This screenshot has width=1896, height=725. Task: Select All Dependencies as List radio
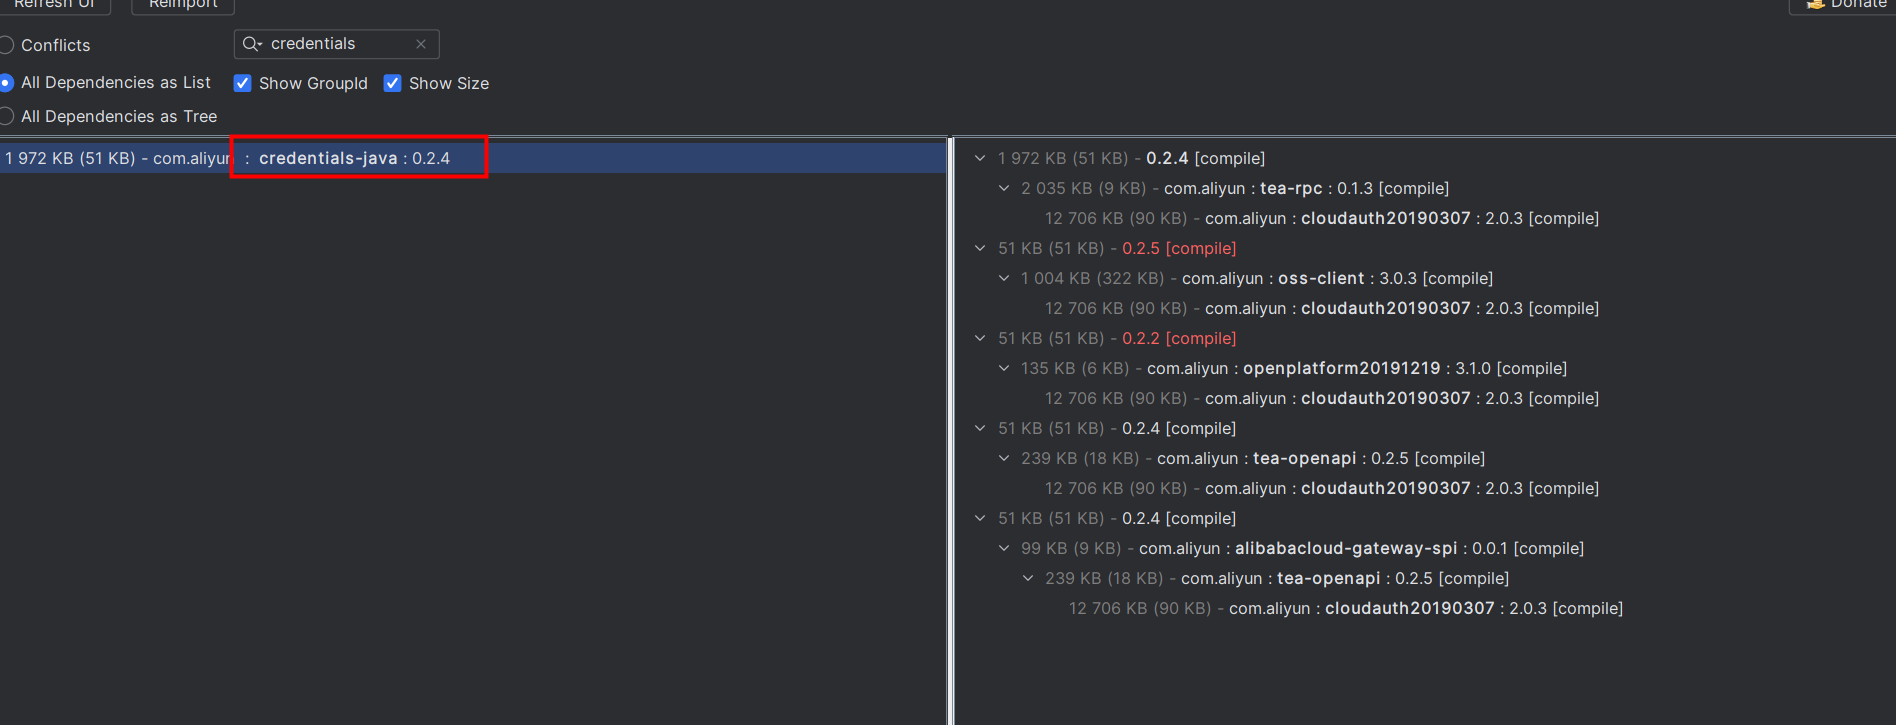6,82
